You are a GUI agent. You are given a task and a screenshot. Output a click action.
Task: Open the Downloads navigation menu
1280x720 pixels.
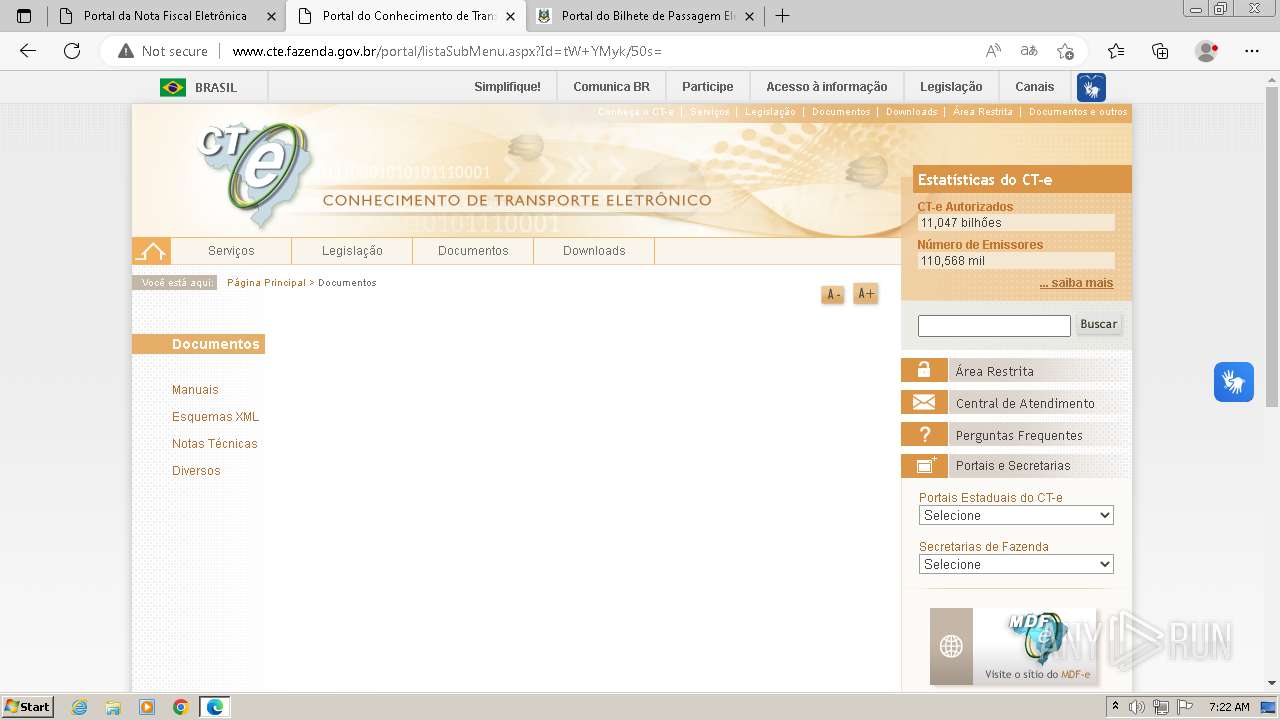594,251
